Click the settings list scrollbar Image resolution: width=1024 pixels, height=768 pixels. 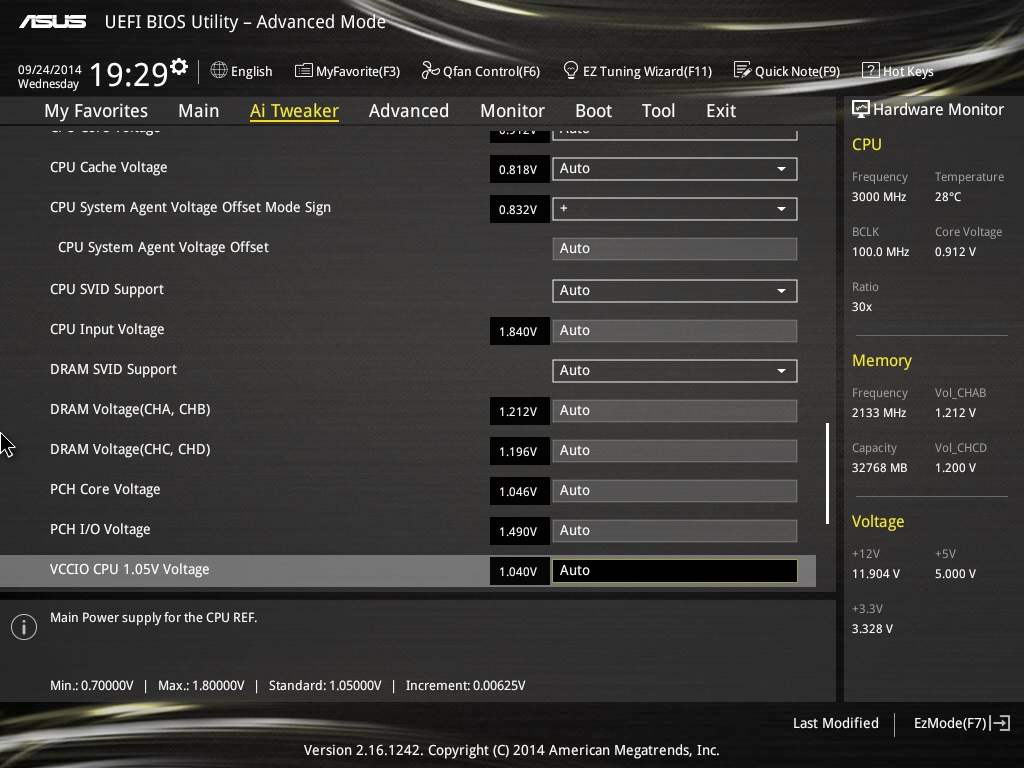tap(827, 473)
